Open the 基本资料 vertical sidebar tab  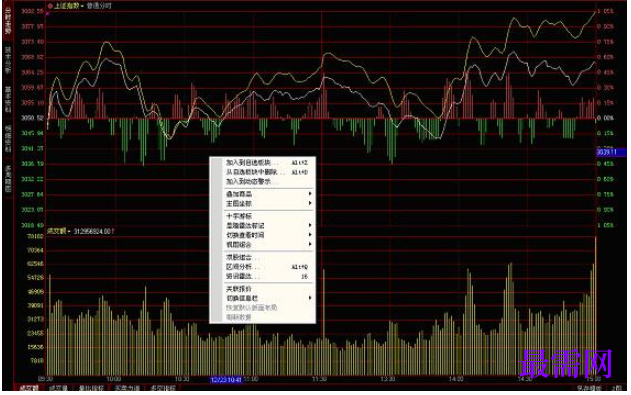coord(8,100)
